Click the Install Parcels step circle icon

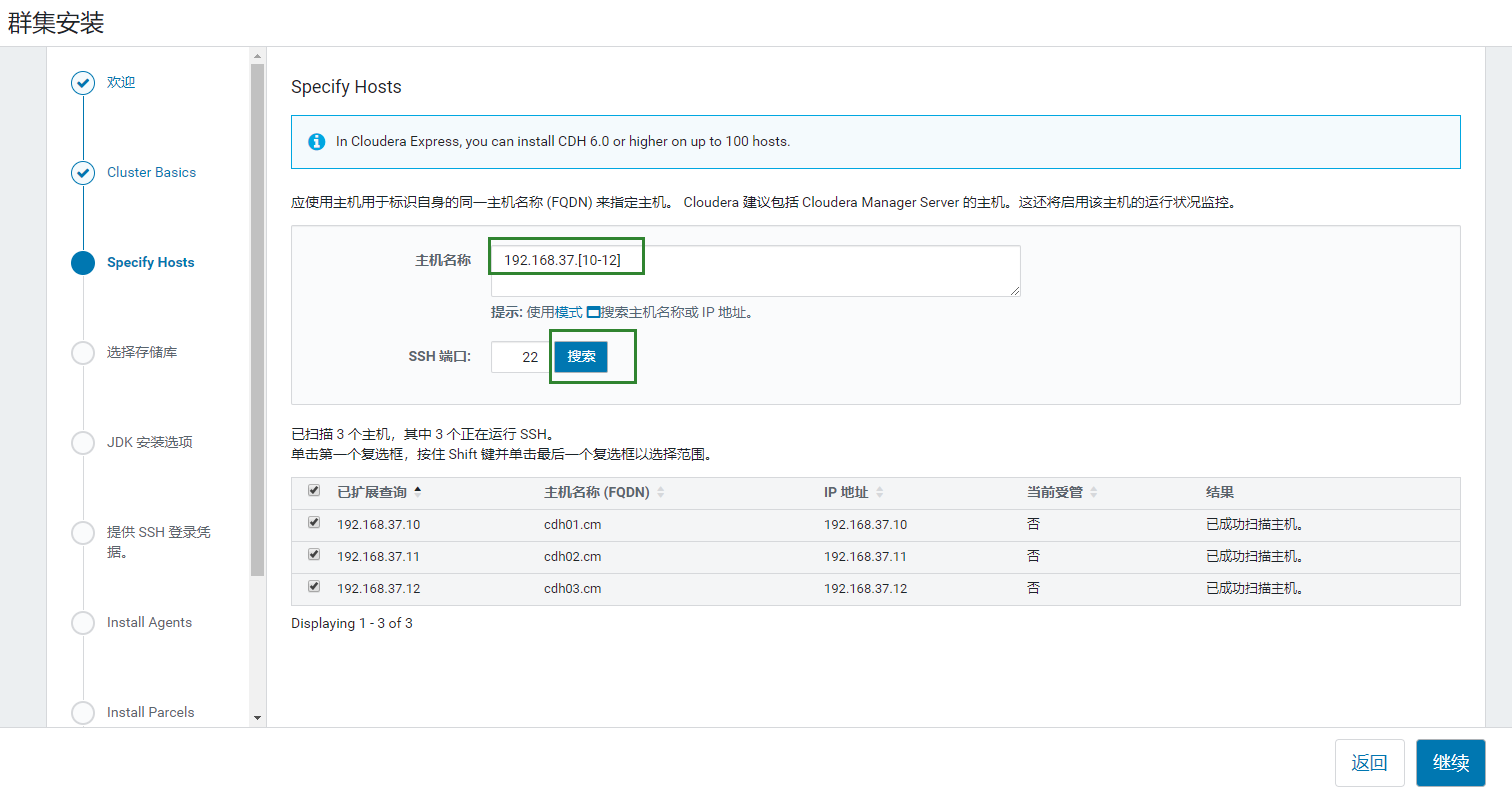click(x=83, y=713)
